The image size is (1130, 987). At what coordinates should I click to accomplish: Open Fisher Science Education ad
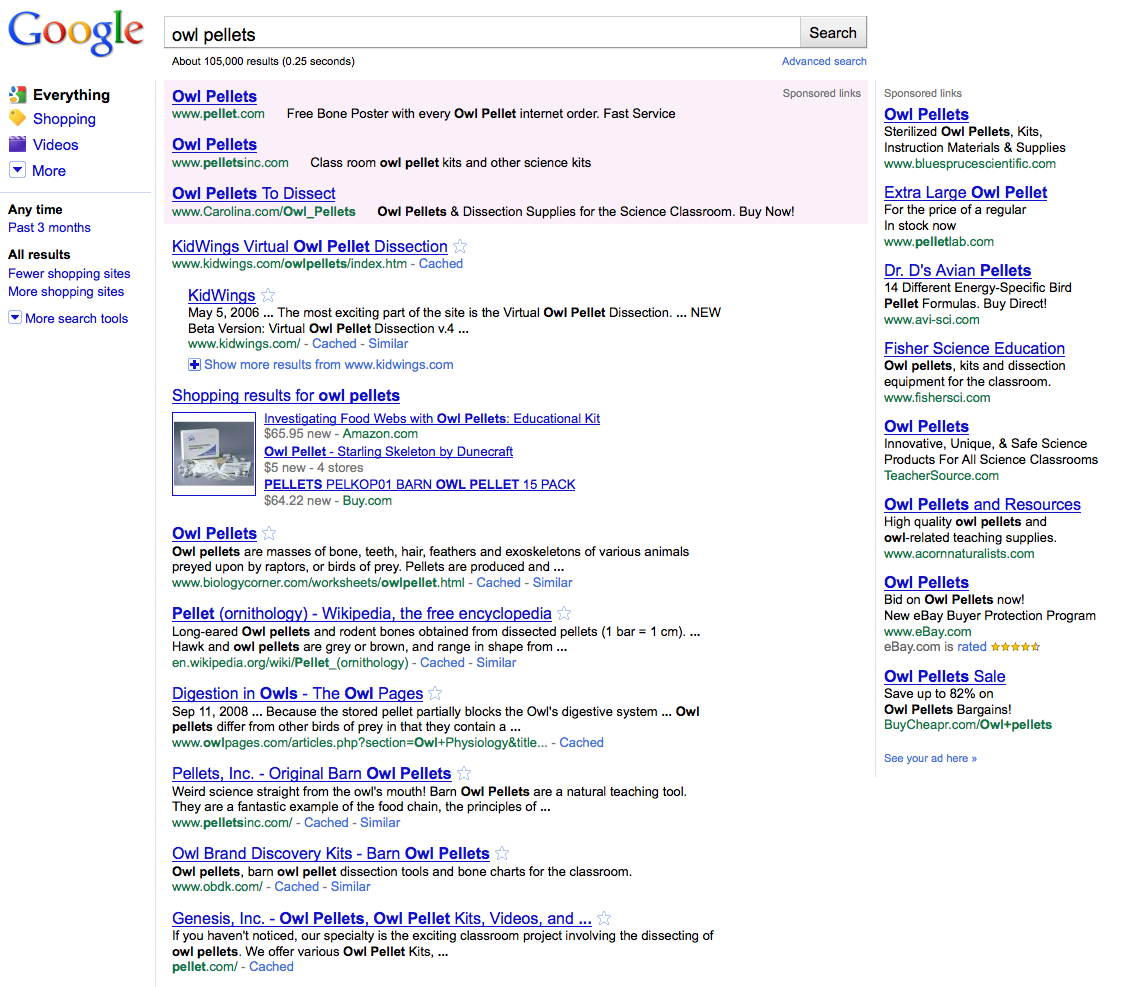pyautogui.click(x=974, y=348)
